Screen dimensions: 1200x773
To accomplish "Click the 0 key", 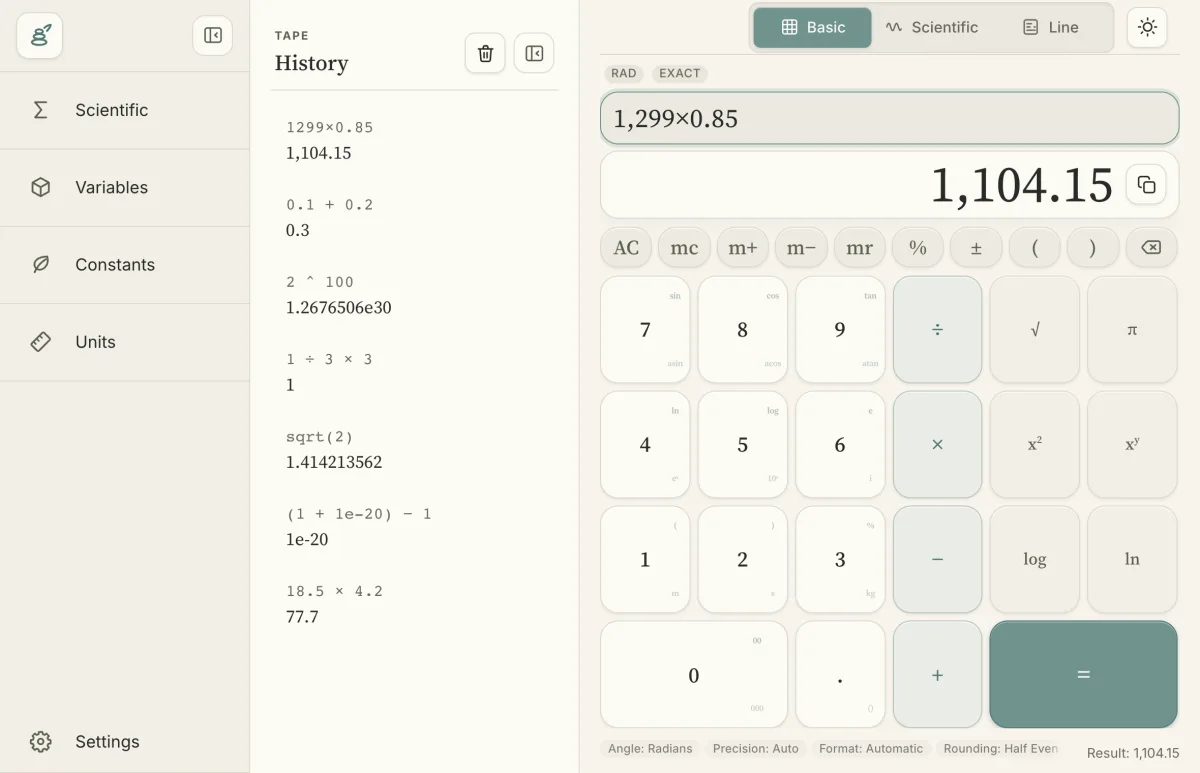I will (x=694, y=675).
